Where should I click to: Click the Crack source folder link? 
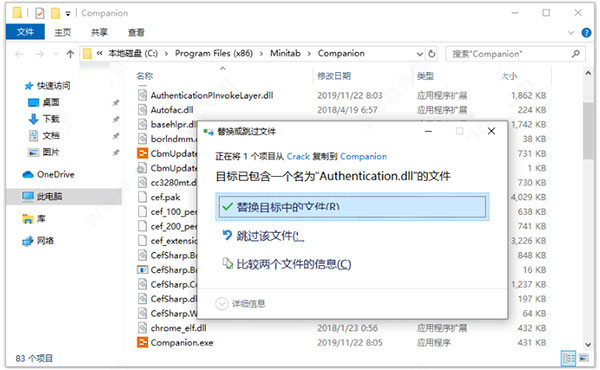click(x=298, y=156)
